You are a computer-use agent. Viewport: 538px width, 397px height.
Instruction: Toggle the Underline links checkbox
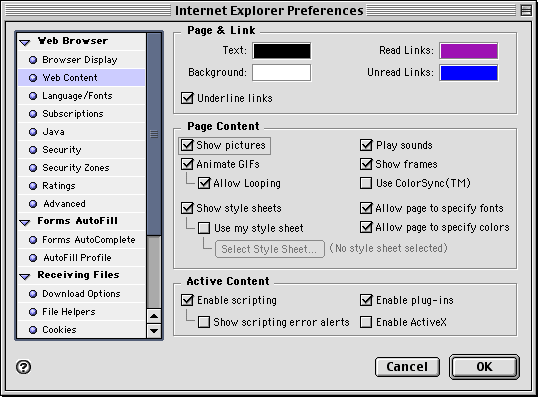click(187, 98)
